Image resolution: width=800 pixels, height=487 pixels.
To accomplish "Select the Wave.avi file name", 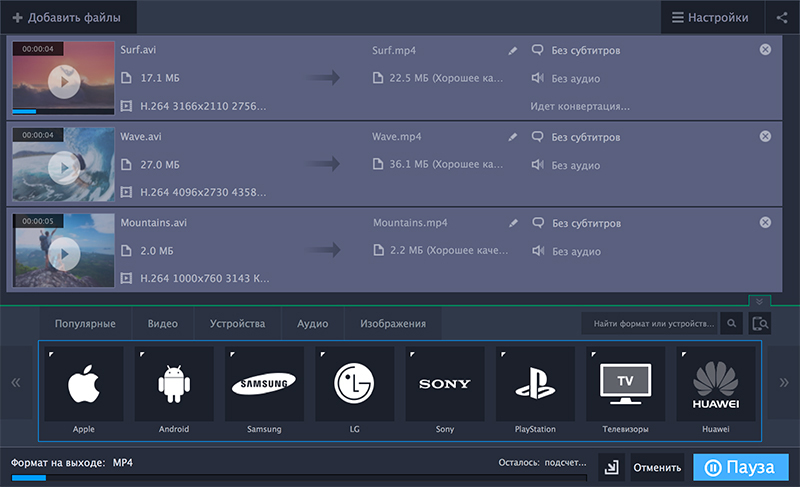I will click(x=141, y=136).
